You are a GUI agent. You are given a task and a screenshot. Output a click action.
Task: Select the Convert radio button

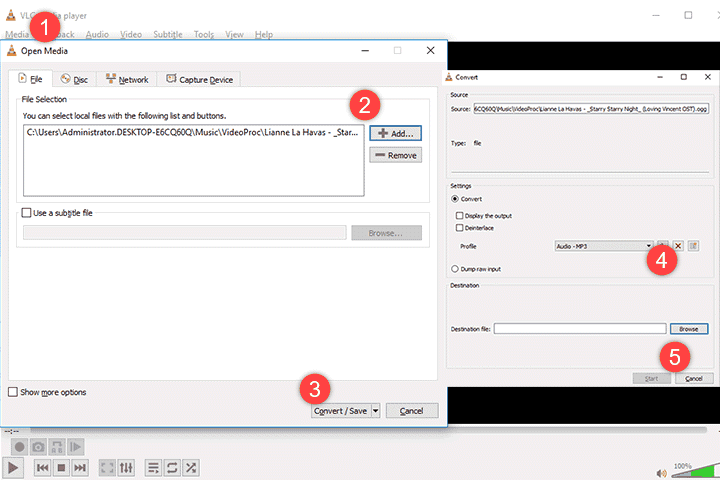[455, 199]
